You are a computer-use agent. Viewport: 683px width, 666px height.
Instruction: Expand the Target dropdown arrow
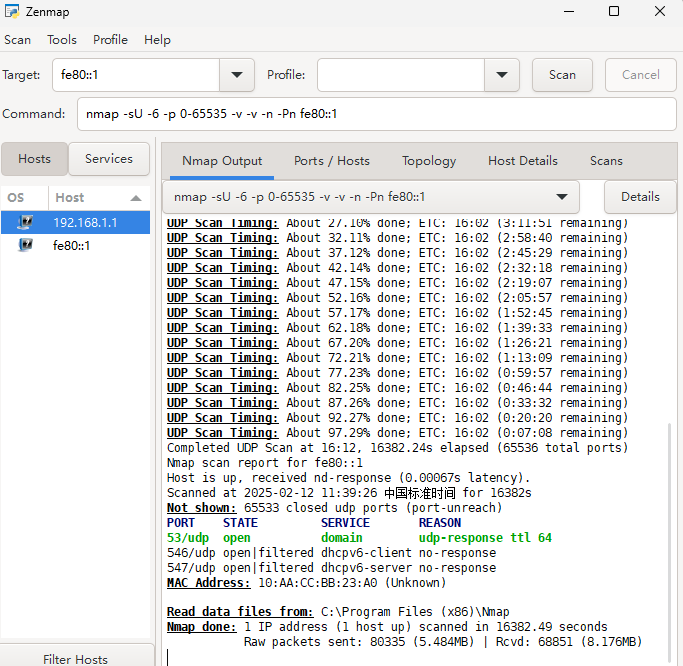click(237, 75)
